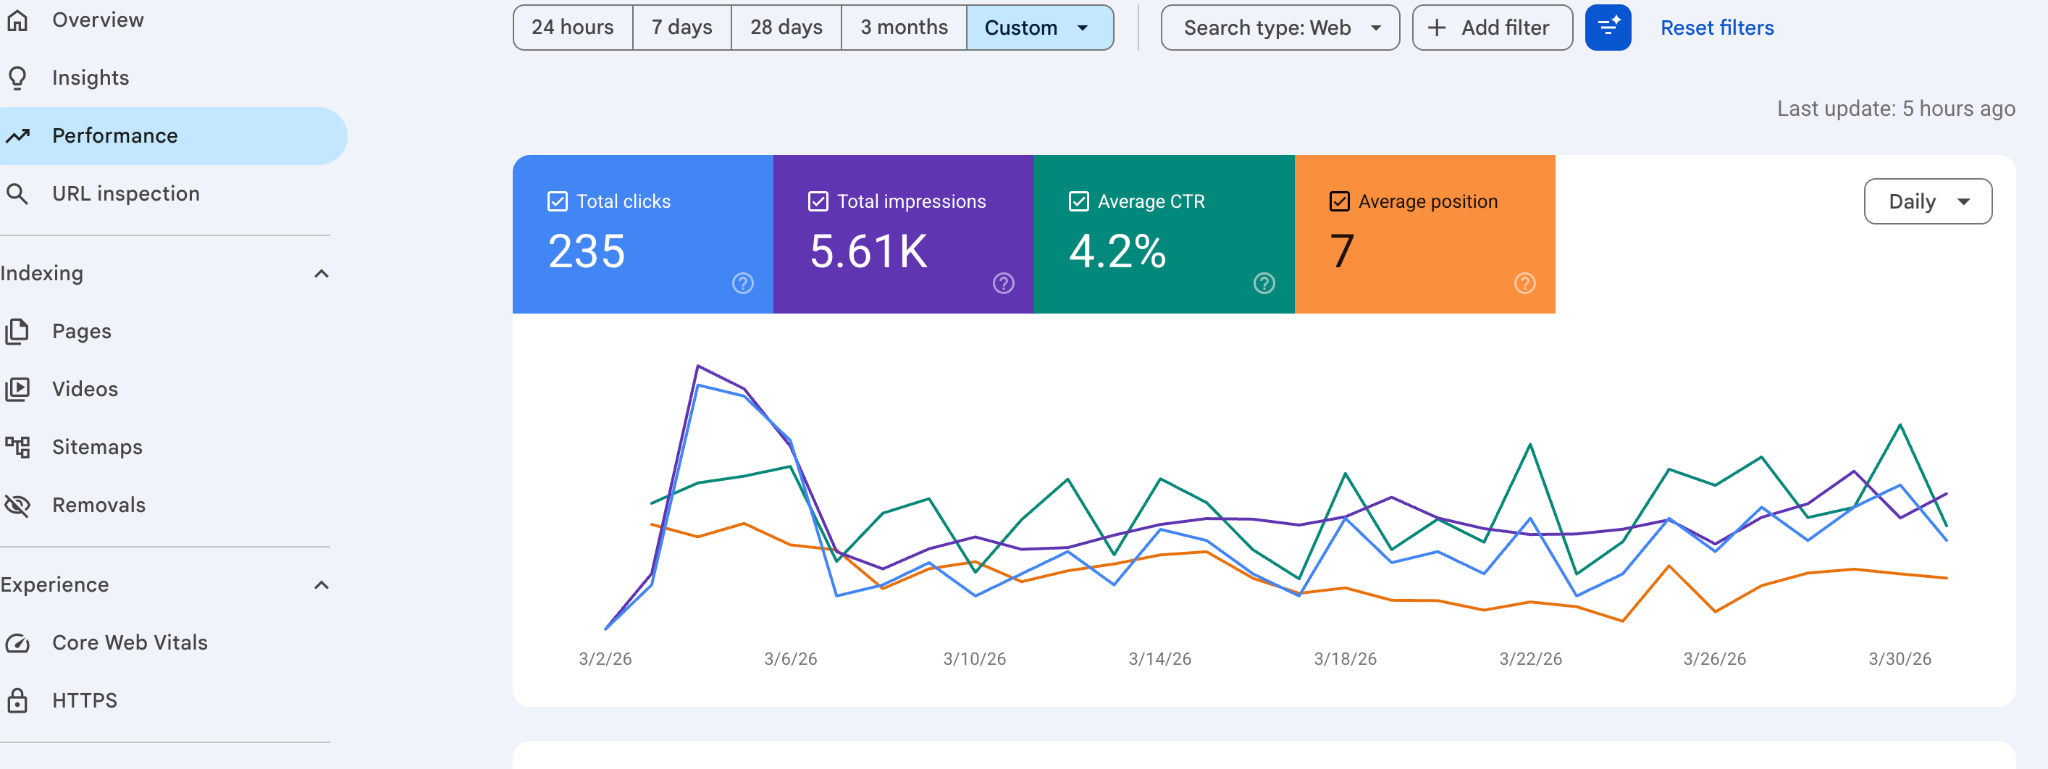Click the Insights lightbulb icon
The image size is (2048, 769).
pyautogui.click(x=17, y=78)
